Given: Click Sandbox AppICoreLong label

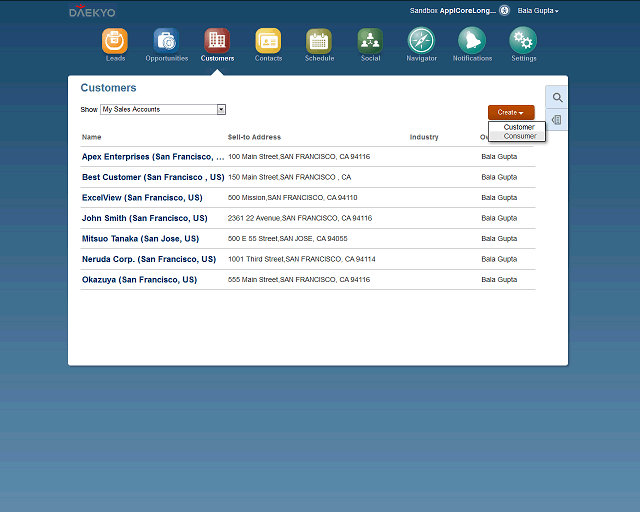Looking at the screenshot, I should pos(453,11).
